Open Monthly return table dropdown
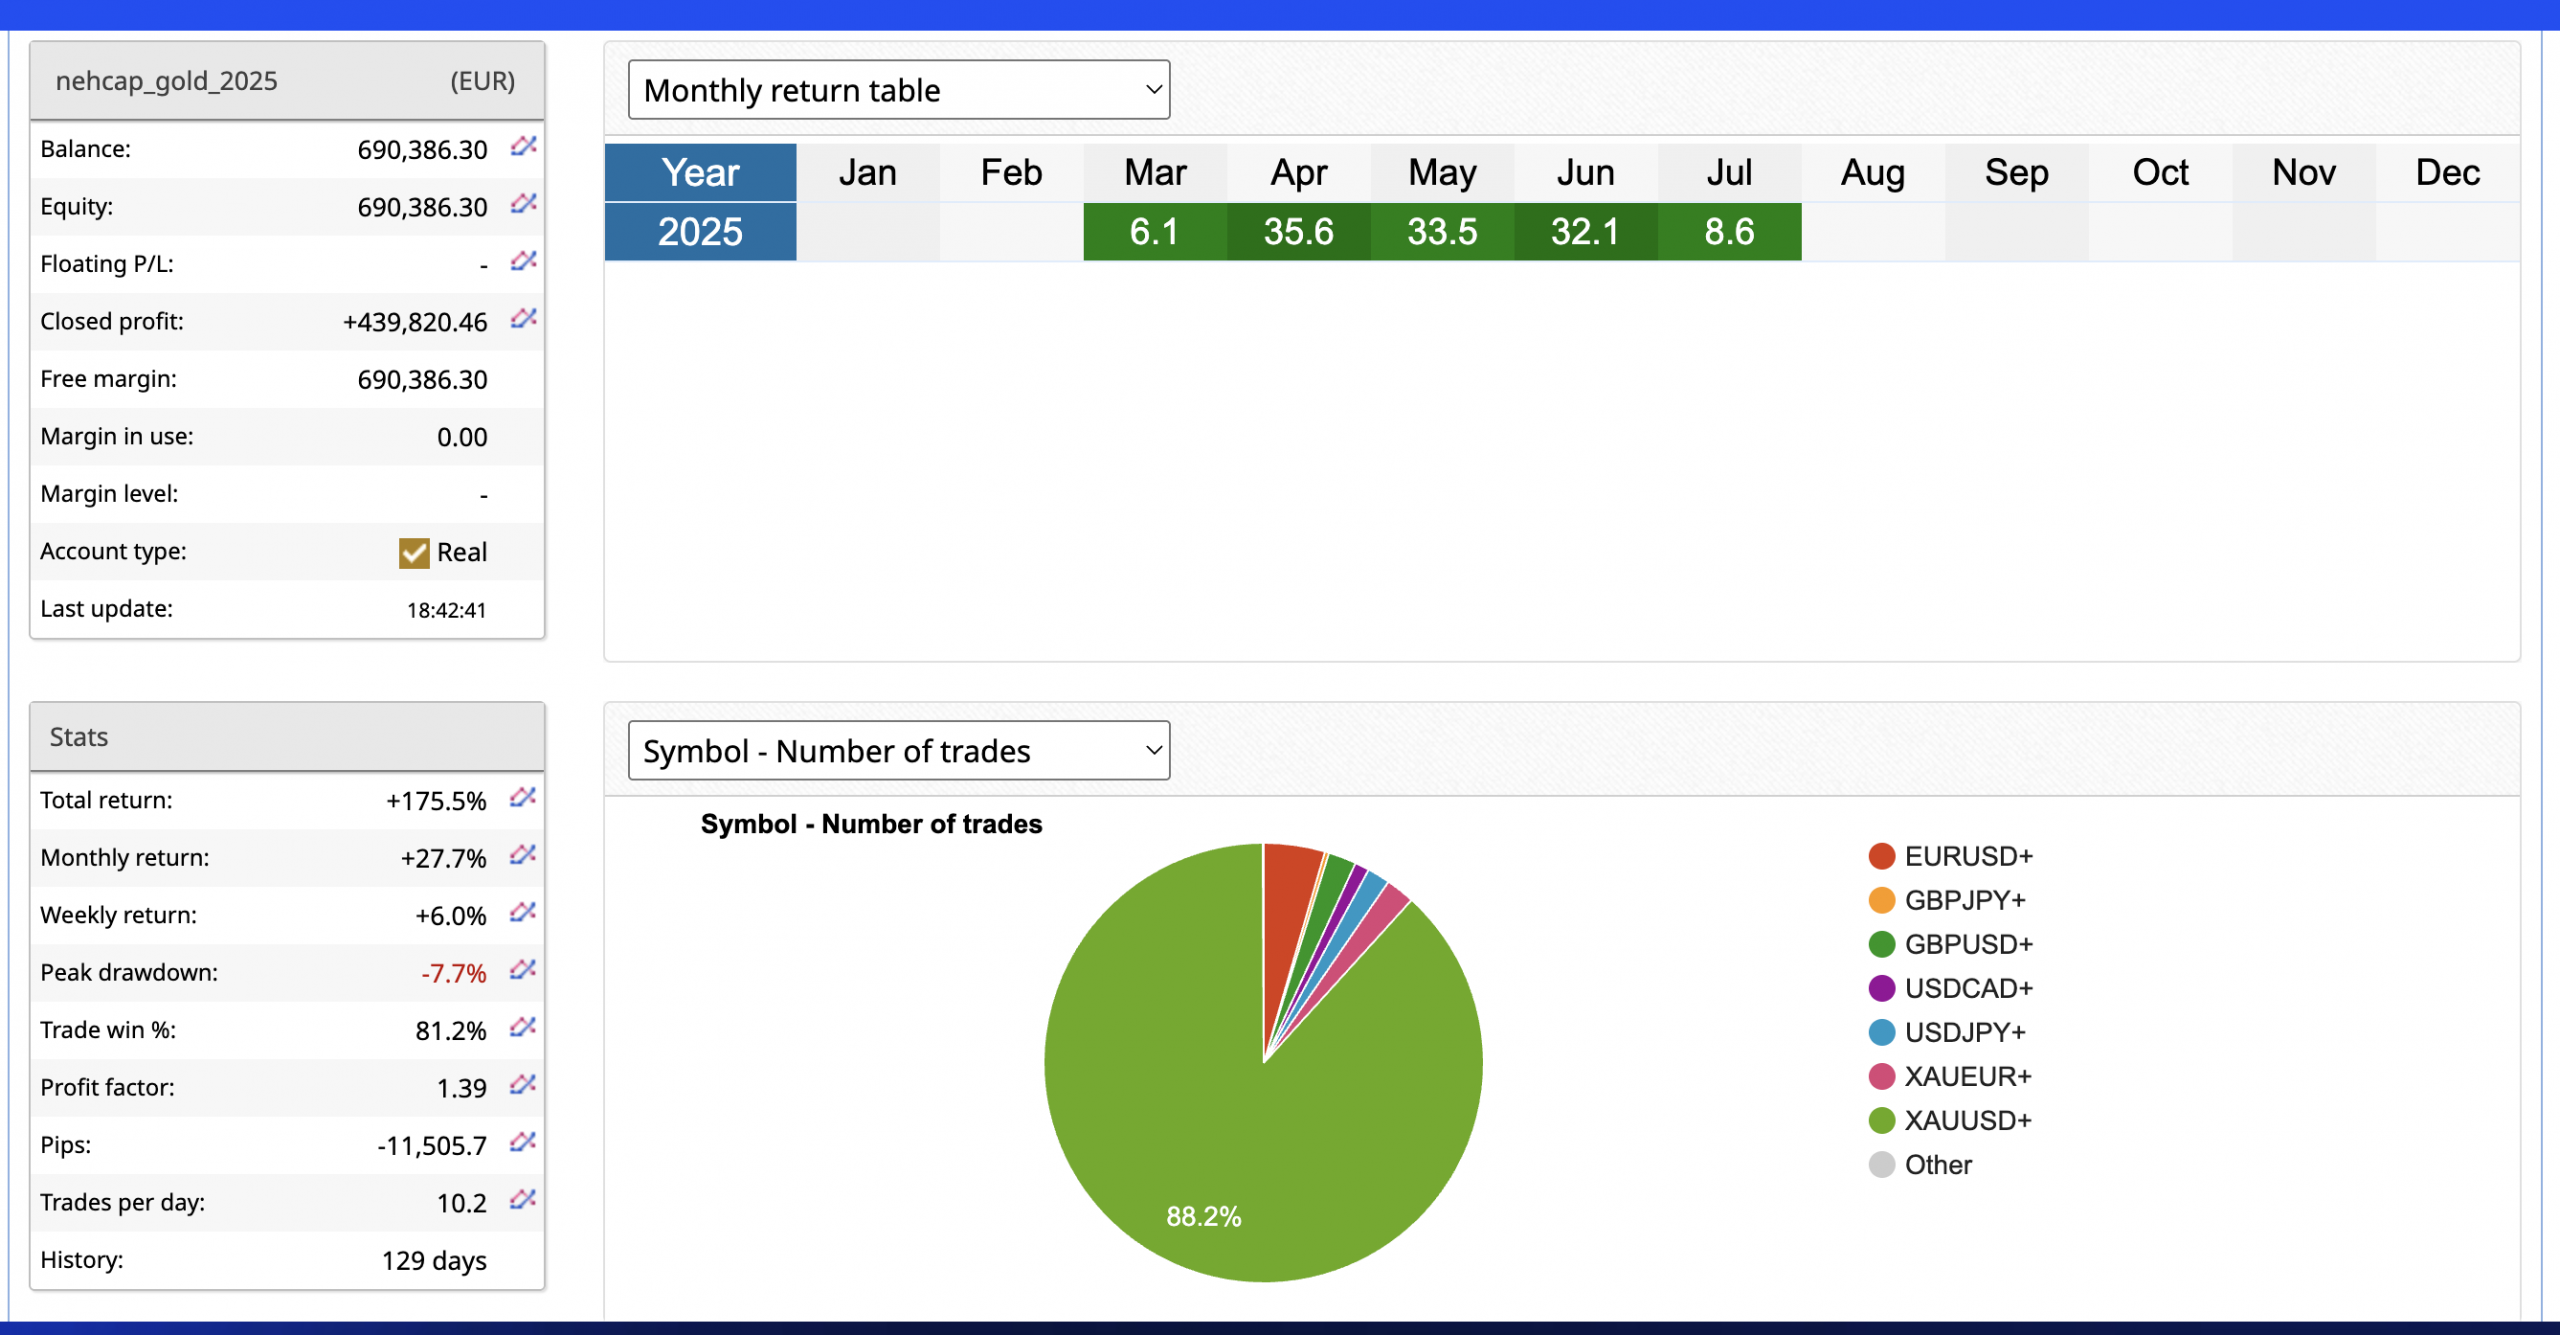This screenshot has height=1335, width=2560. pyautogui.click(x=898, y=90)
